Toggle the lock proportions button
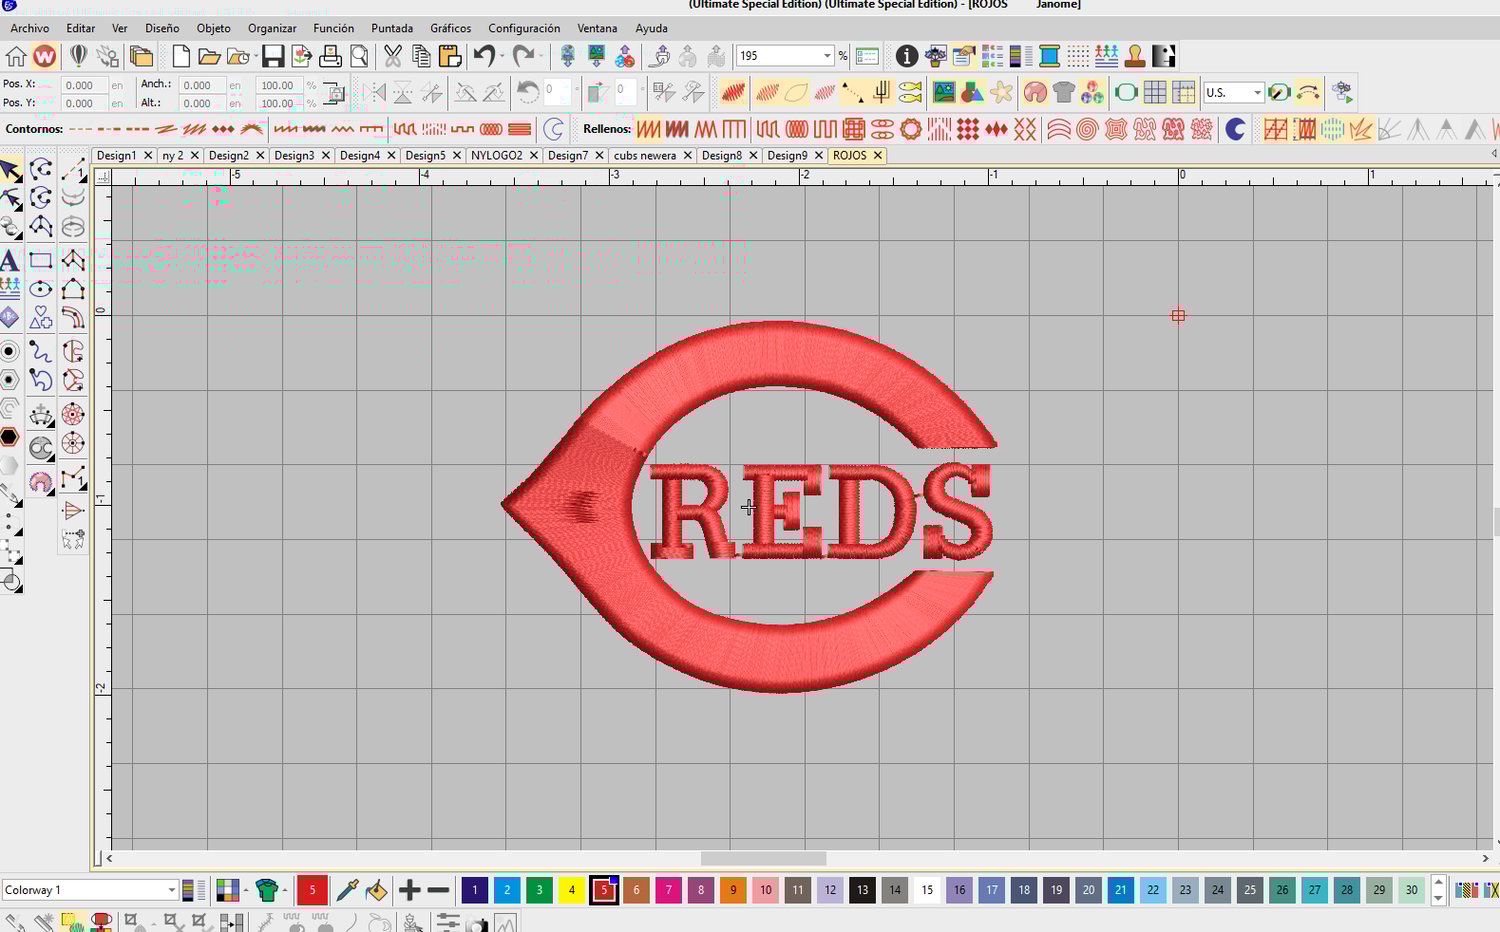The width and height of the screenshot is (1500, 932). [x=335, y=93]
